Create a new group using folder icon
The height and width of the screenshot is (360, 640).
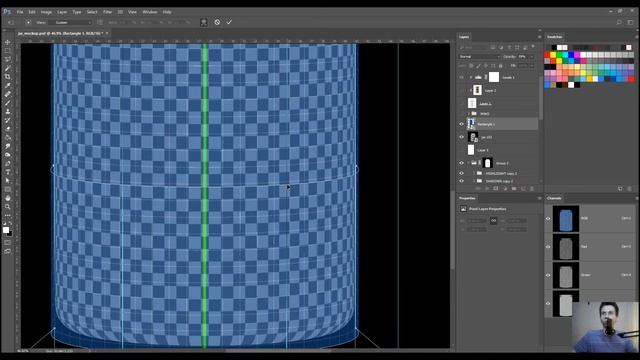(514, 189)
